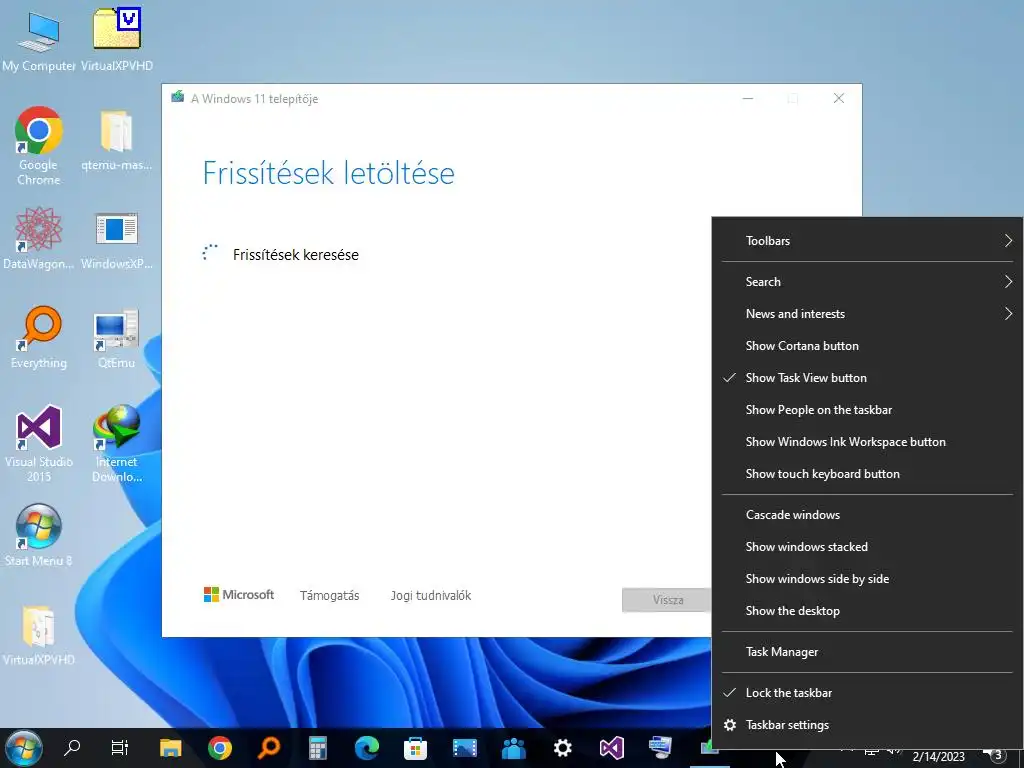Choose Cascade windows
The height and width of the screenshot is (768, 1024).
[867, 515]
